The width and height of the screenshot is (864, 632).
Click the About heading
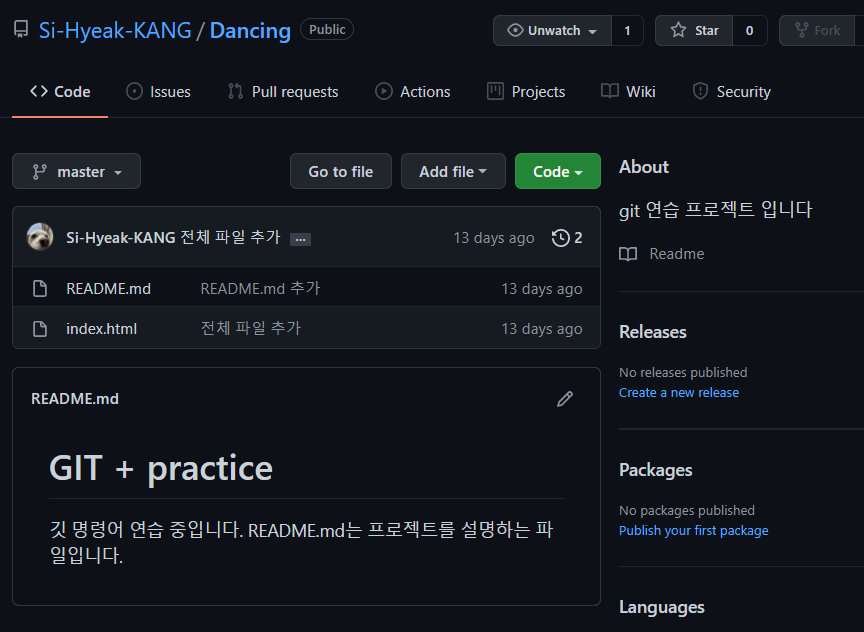[644, 167]
